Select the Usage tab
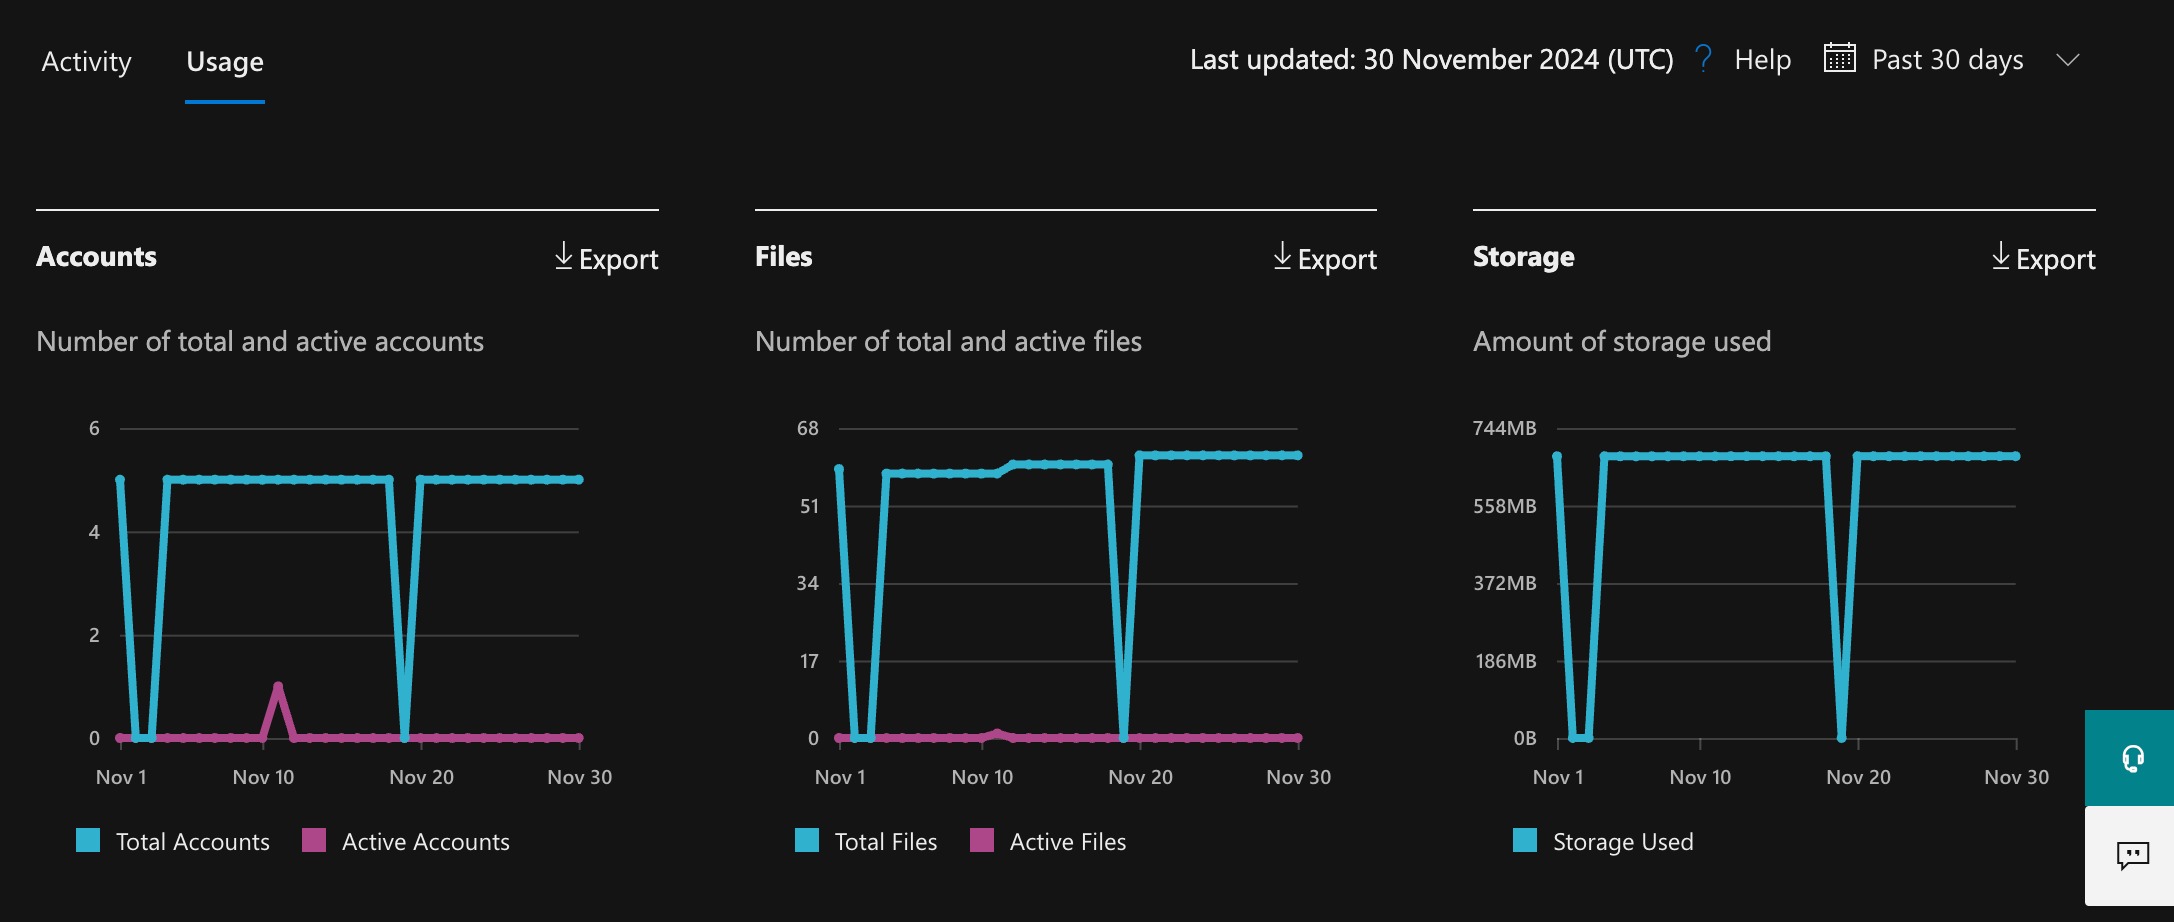 pos(225,62)
